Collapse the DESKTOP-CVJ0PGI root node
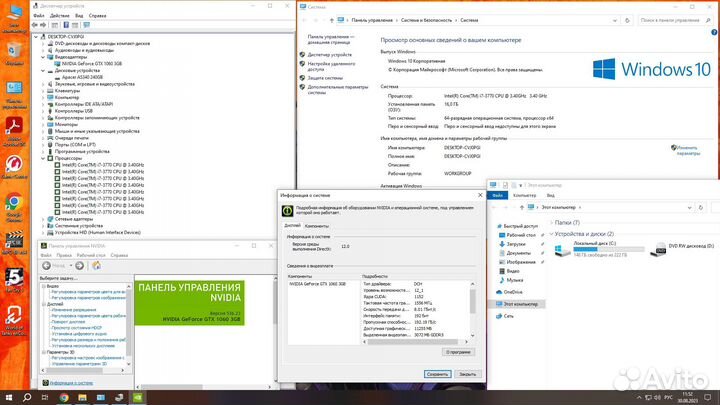Viewport: 720px width, 405px height. pyautogui.click(x=36, y=37)
